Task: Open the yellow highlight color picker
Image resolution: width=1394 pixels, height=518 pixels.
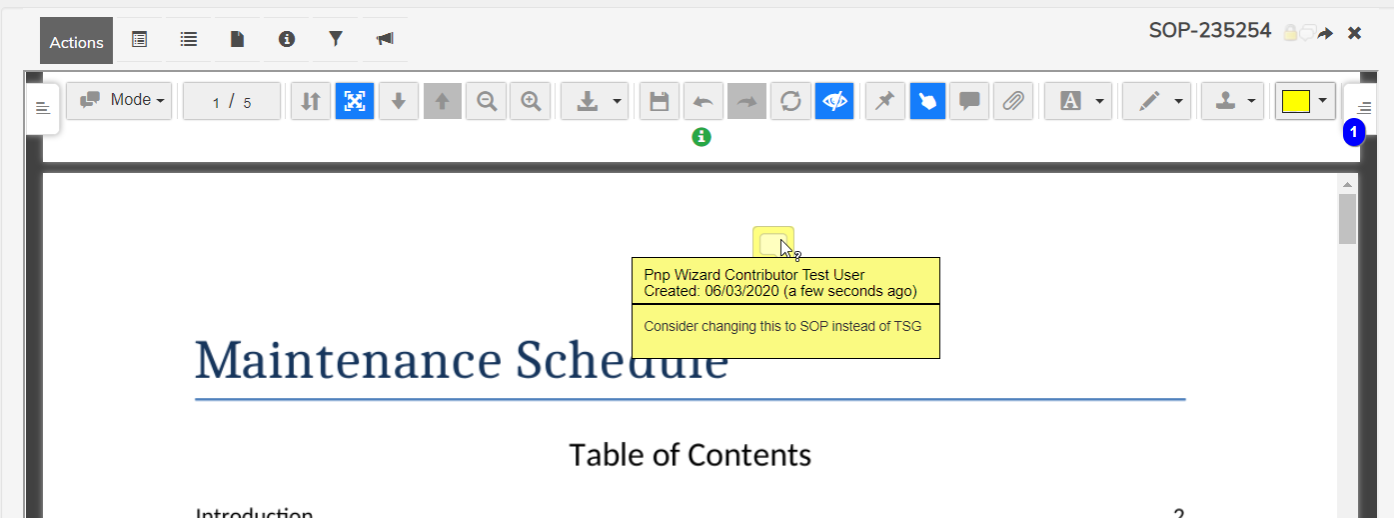Action: 1305,101
